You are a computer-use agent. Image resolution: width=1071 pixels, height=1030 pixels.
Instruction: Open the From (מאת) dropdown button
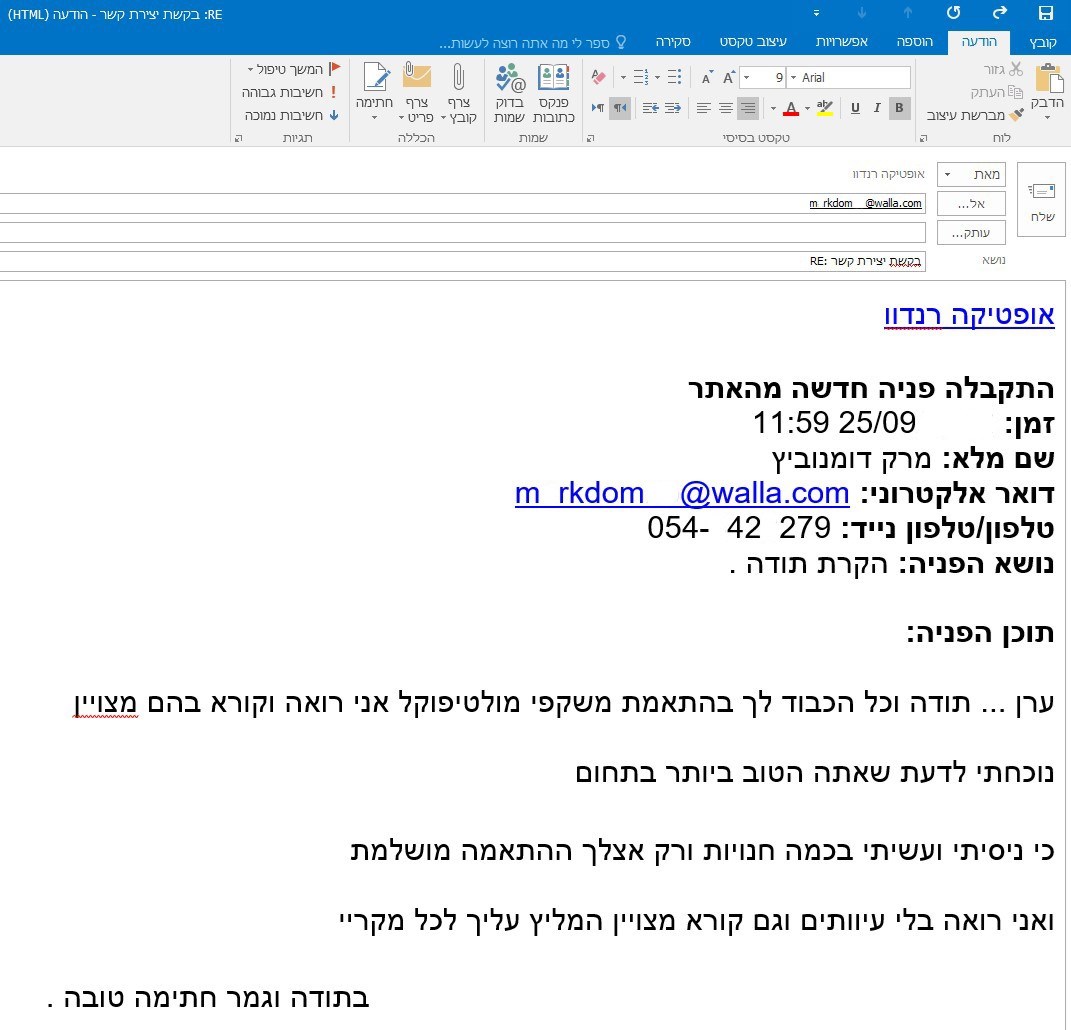(x=971, y=174)
